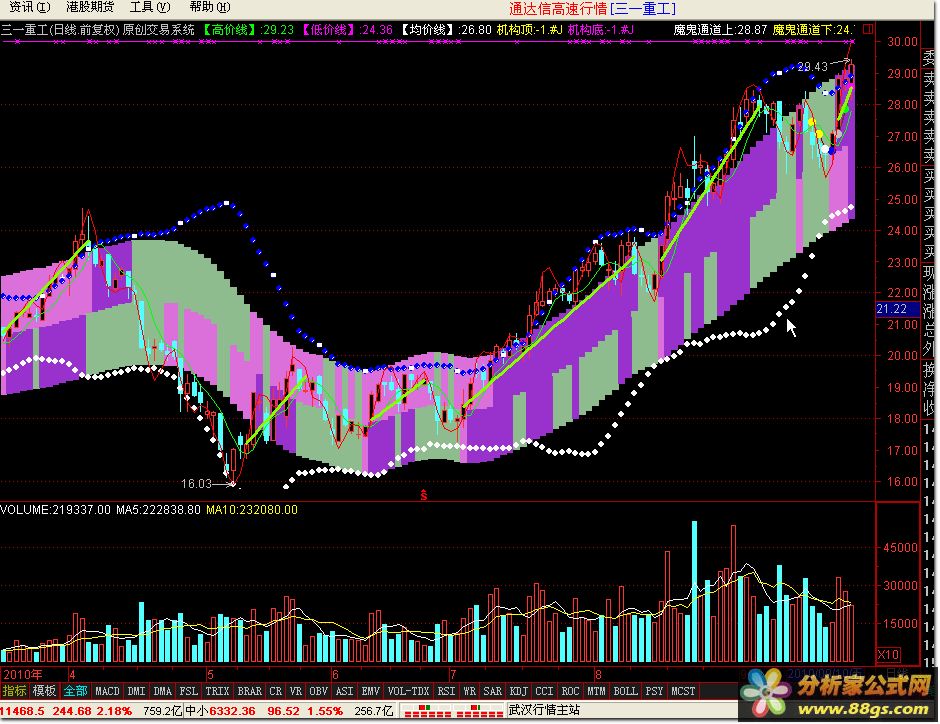940x724 pixels.
Task: Click the 29.43 high price label
Action: pyautogui.click(x=813, y=66)
